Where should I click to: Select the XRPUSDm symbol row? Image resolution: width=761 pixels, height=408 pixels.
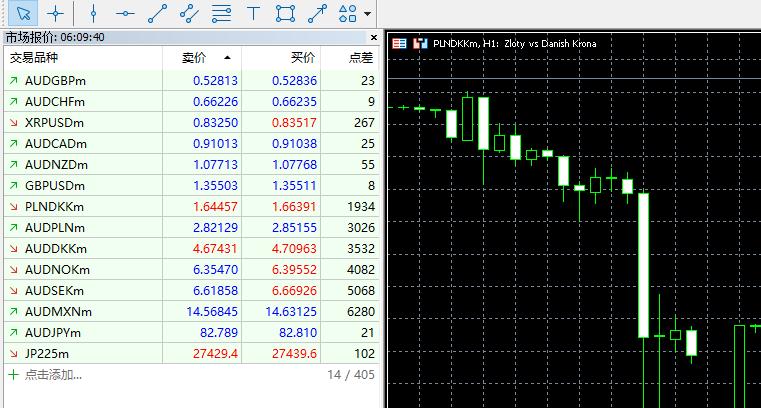point(192,122)
